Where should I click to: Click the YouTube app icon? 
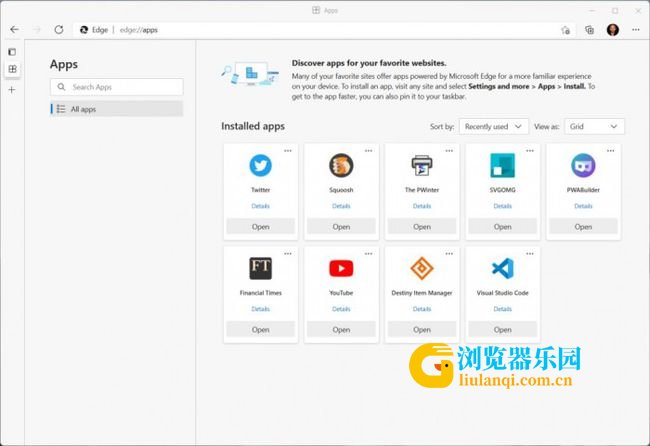(341, 268)
